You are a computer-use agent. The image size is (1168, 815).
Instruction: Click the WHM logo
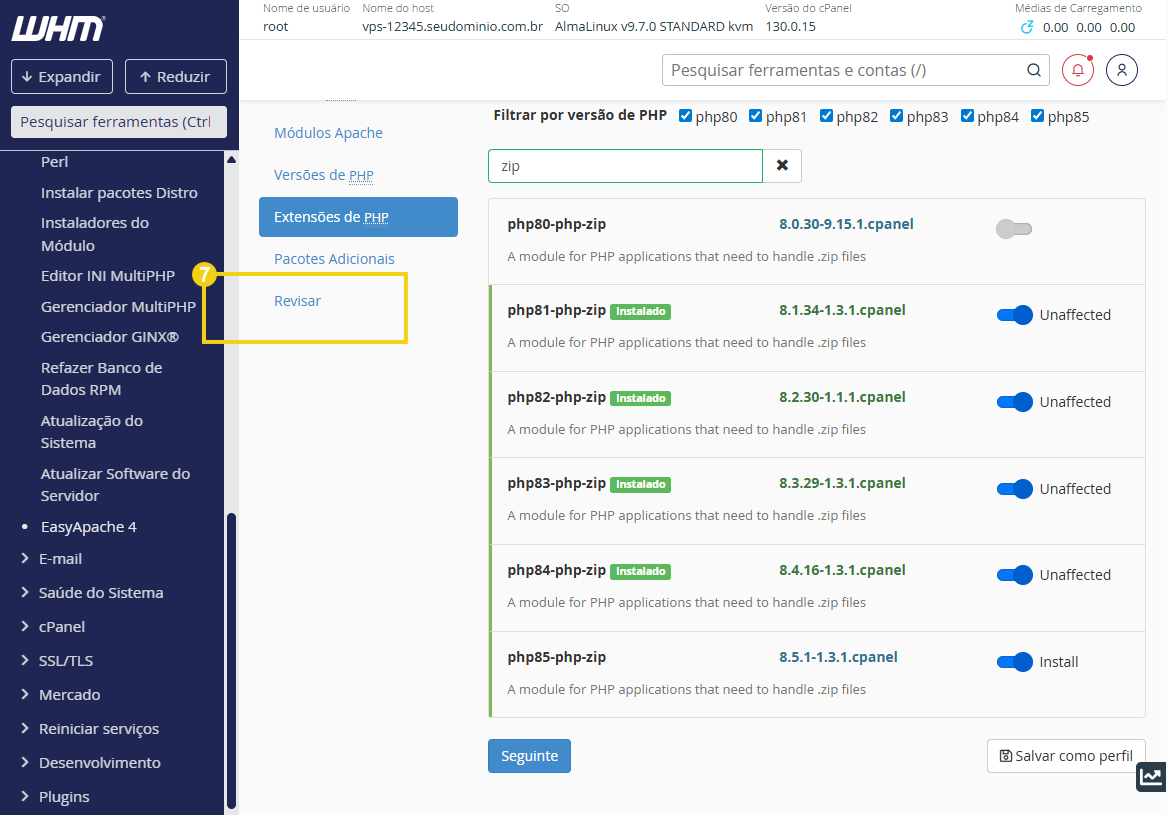tap(58, 29)
